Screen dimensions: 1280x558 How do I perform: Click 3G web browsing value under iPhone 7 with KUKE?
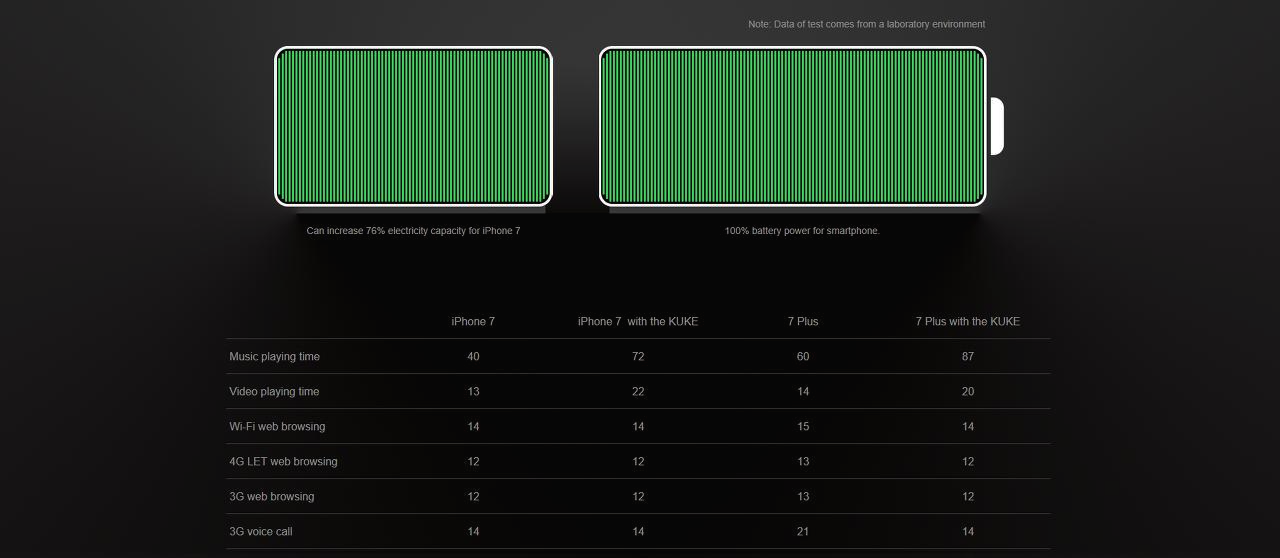(x=638, y=496)
